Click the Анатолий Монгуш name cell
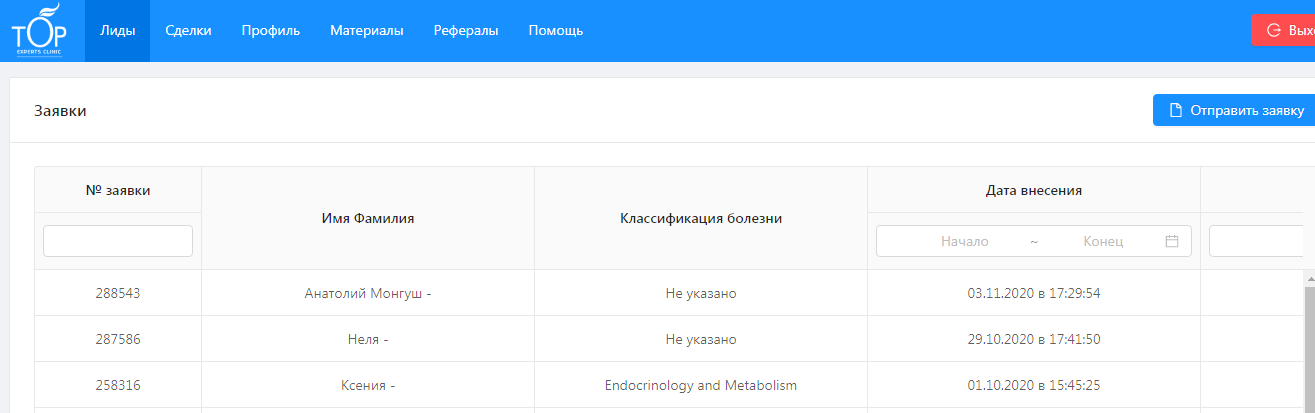 click(368, 294)
